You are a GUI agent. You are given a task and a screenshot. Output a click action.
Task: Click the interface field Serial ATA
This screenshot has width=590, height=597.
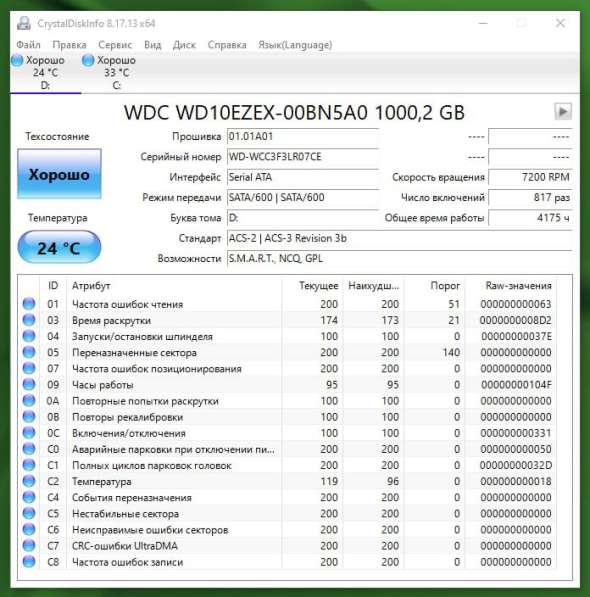[x=303, y=177]
